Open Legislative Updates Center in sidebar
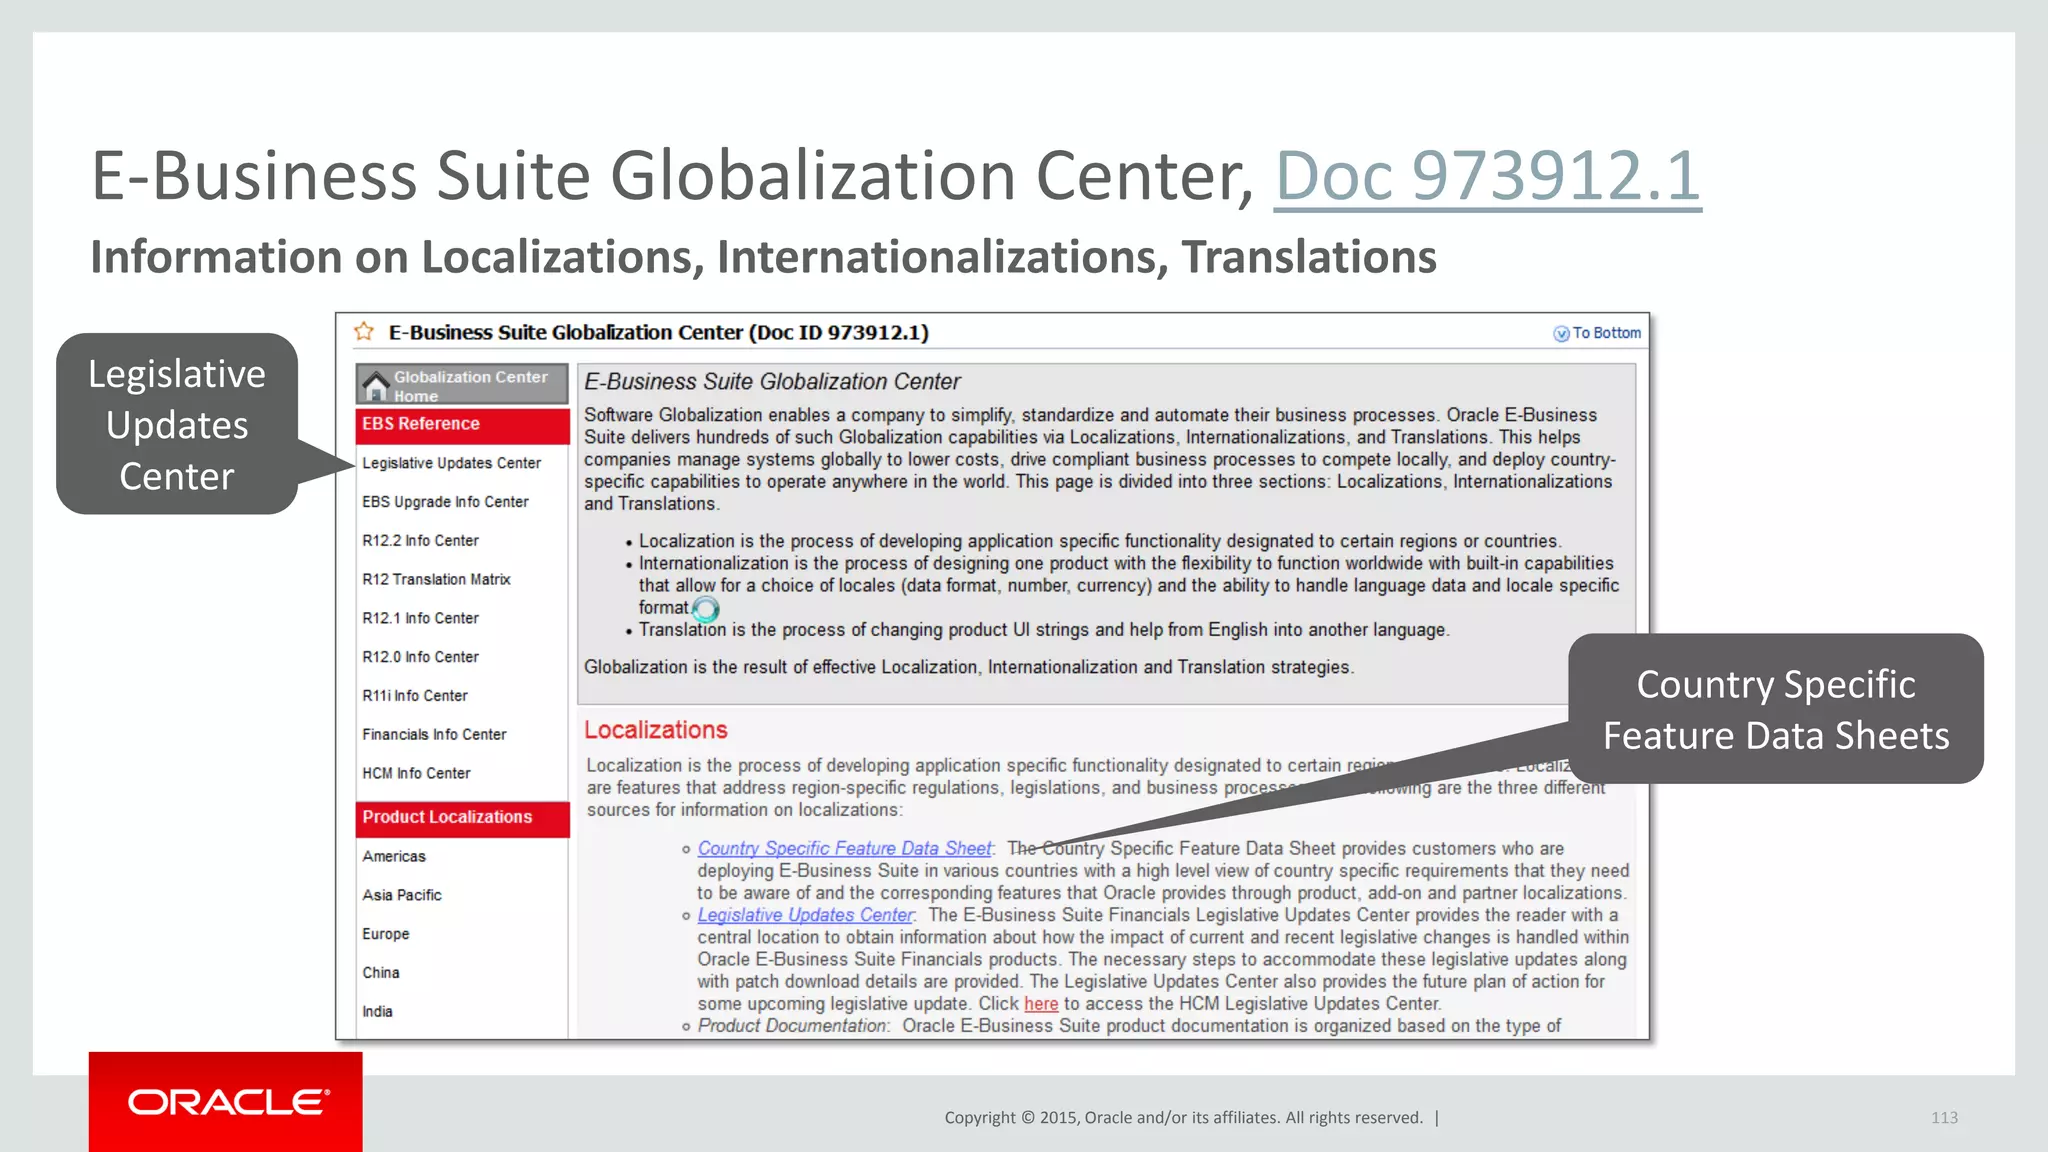 pos(451,463)
